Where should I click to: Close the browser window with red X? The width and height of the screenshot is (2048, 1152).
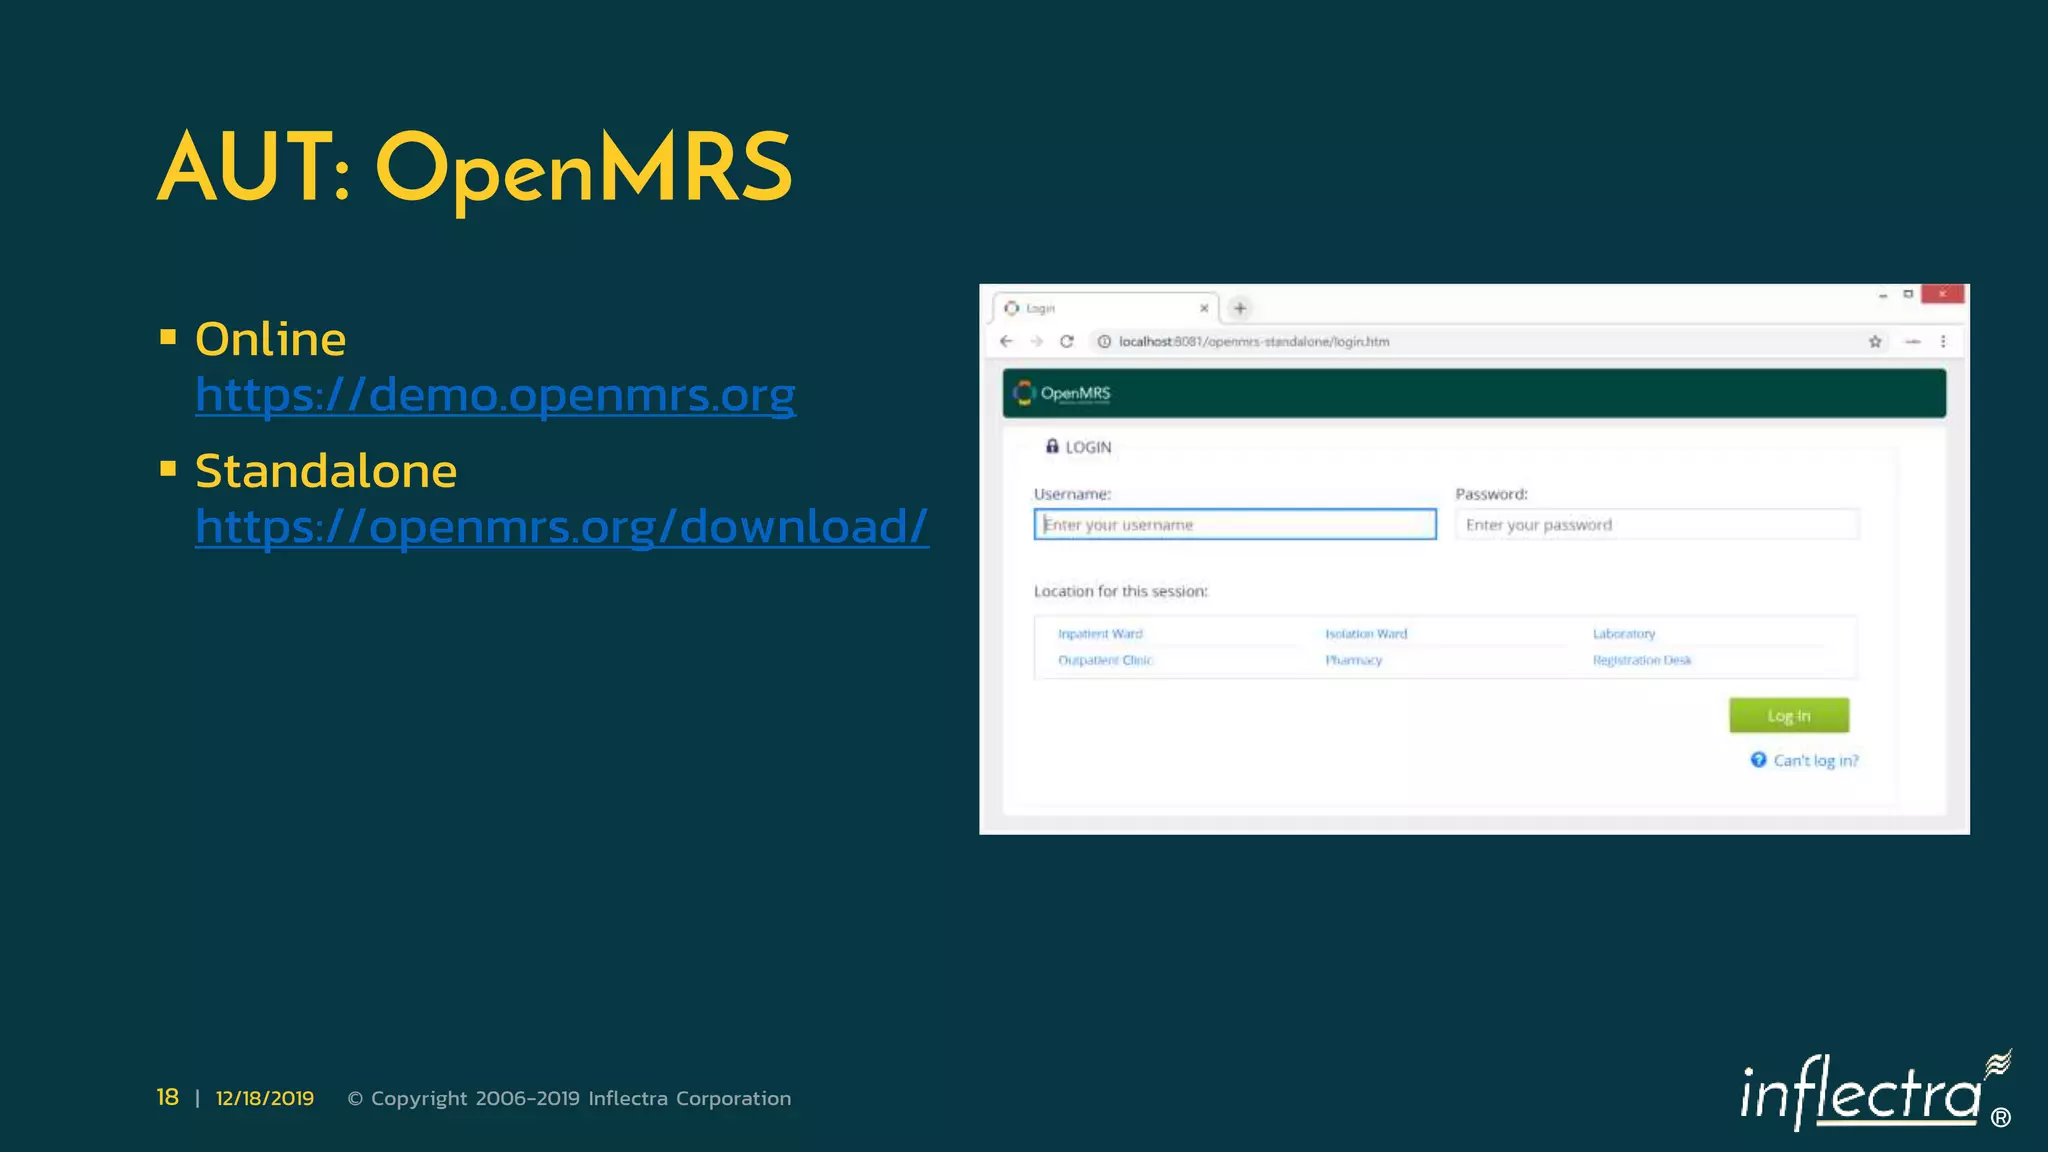[x=1942, y=294]
